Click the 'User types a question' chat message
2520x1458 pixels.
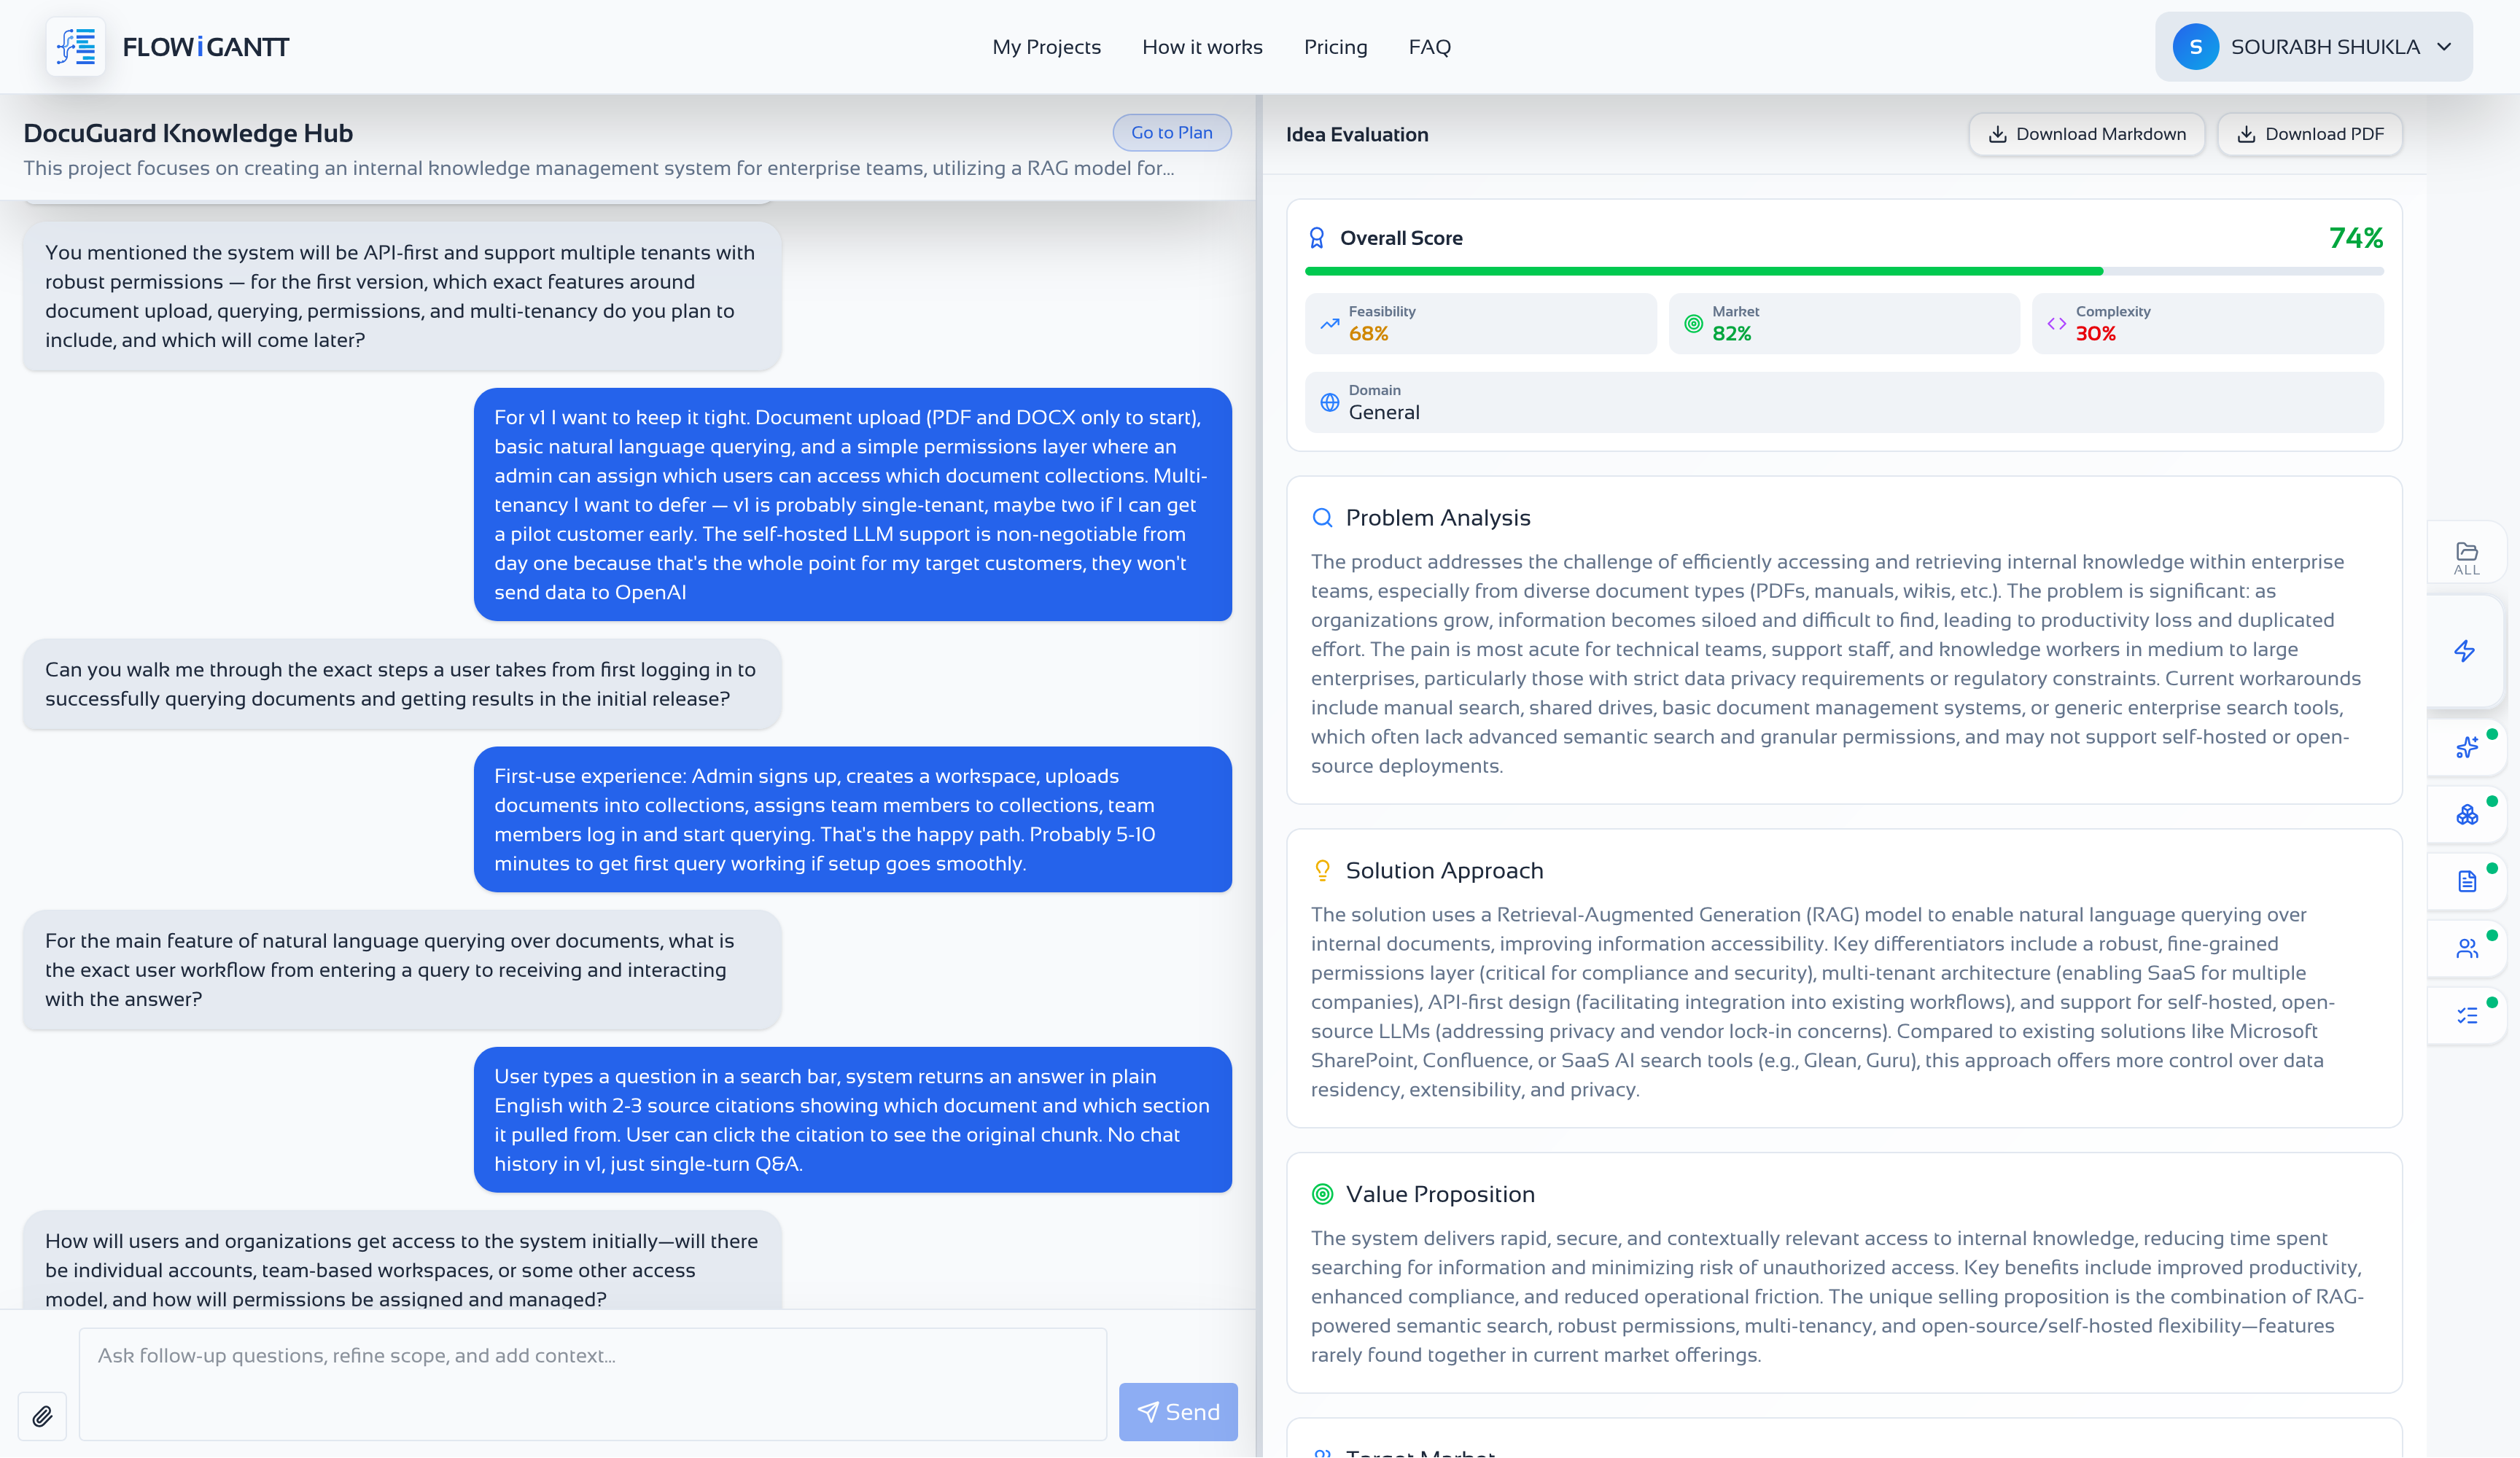point(852,1119)
